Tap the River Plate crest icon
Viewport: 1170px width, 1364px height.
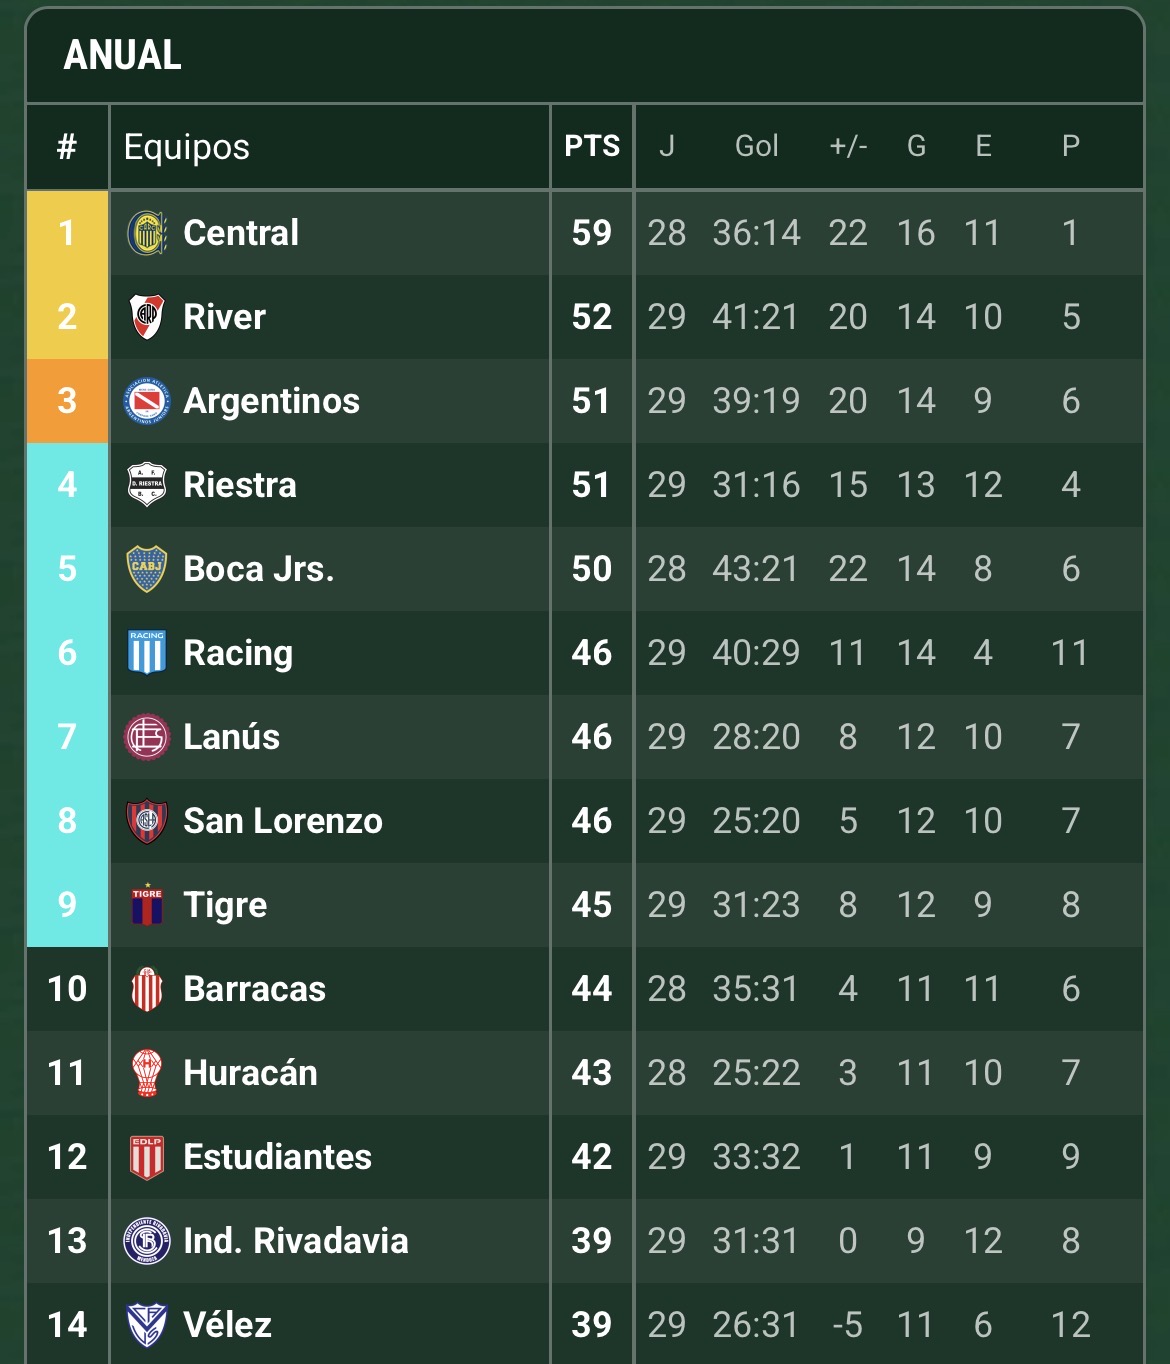tap(147, 317)
